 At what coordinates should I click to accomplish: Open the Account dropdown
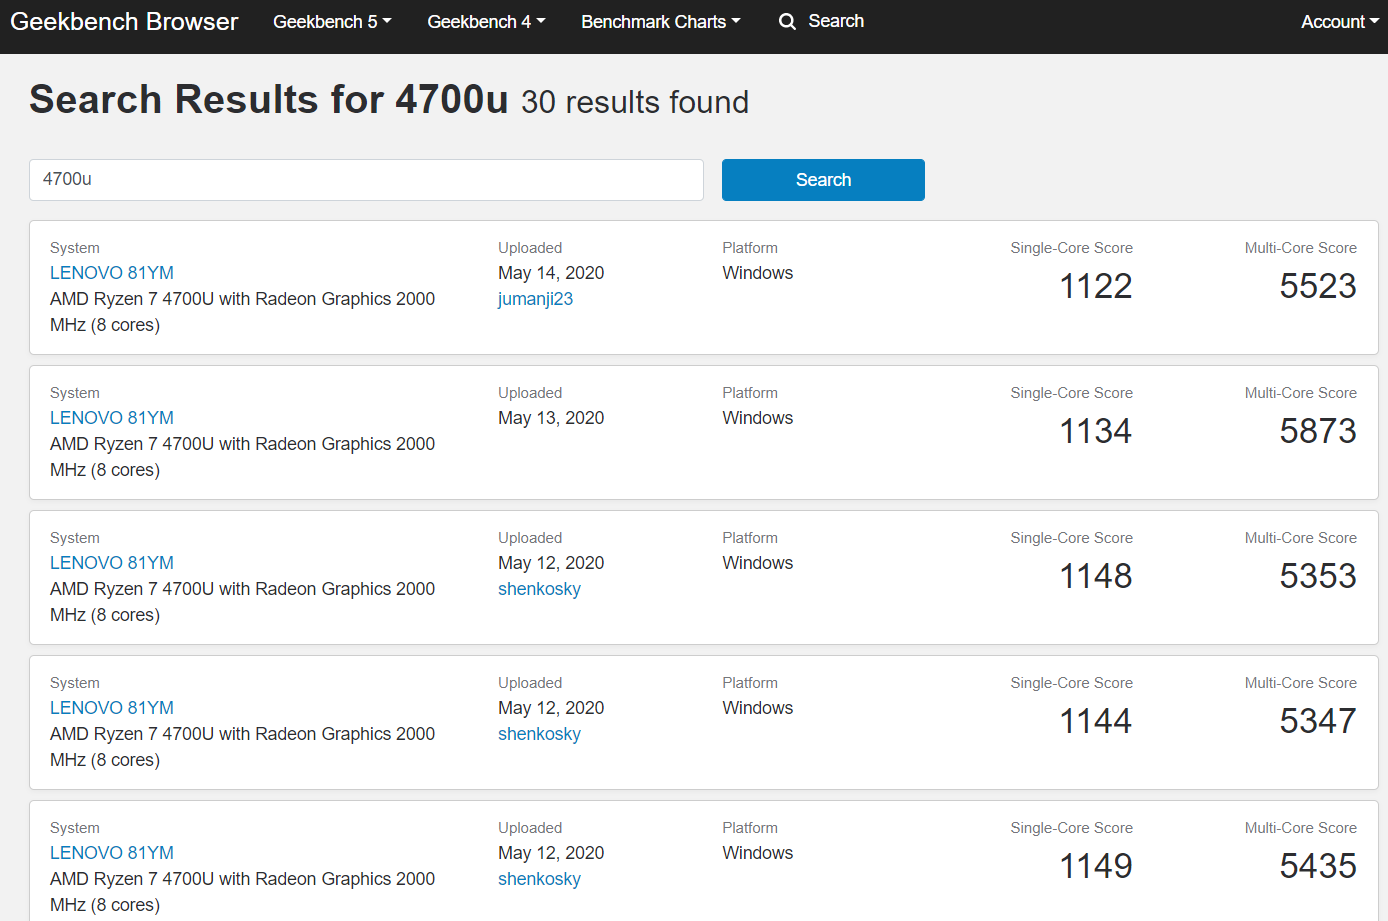(1340, 22)
